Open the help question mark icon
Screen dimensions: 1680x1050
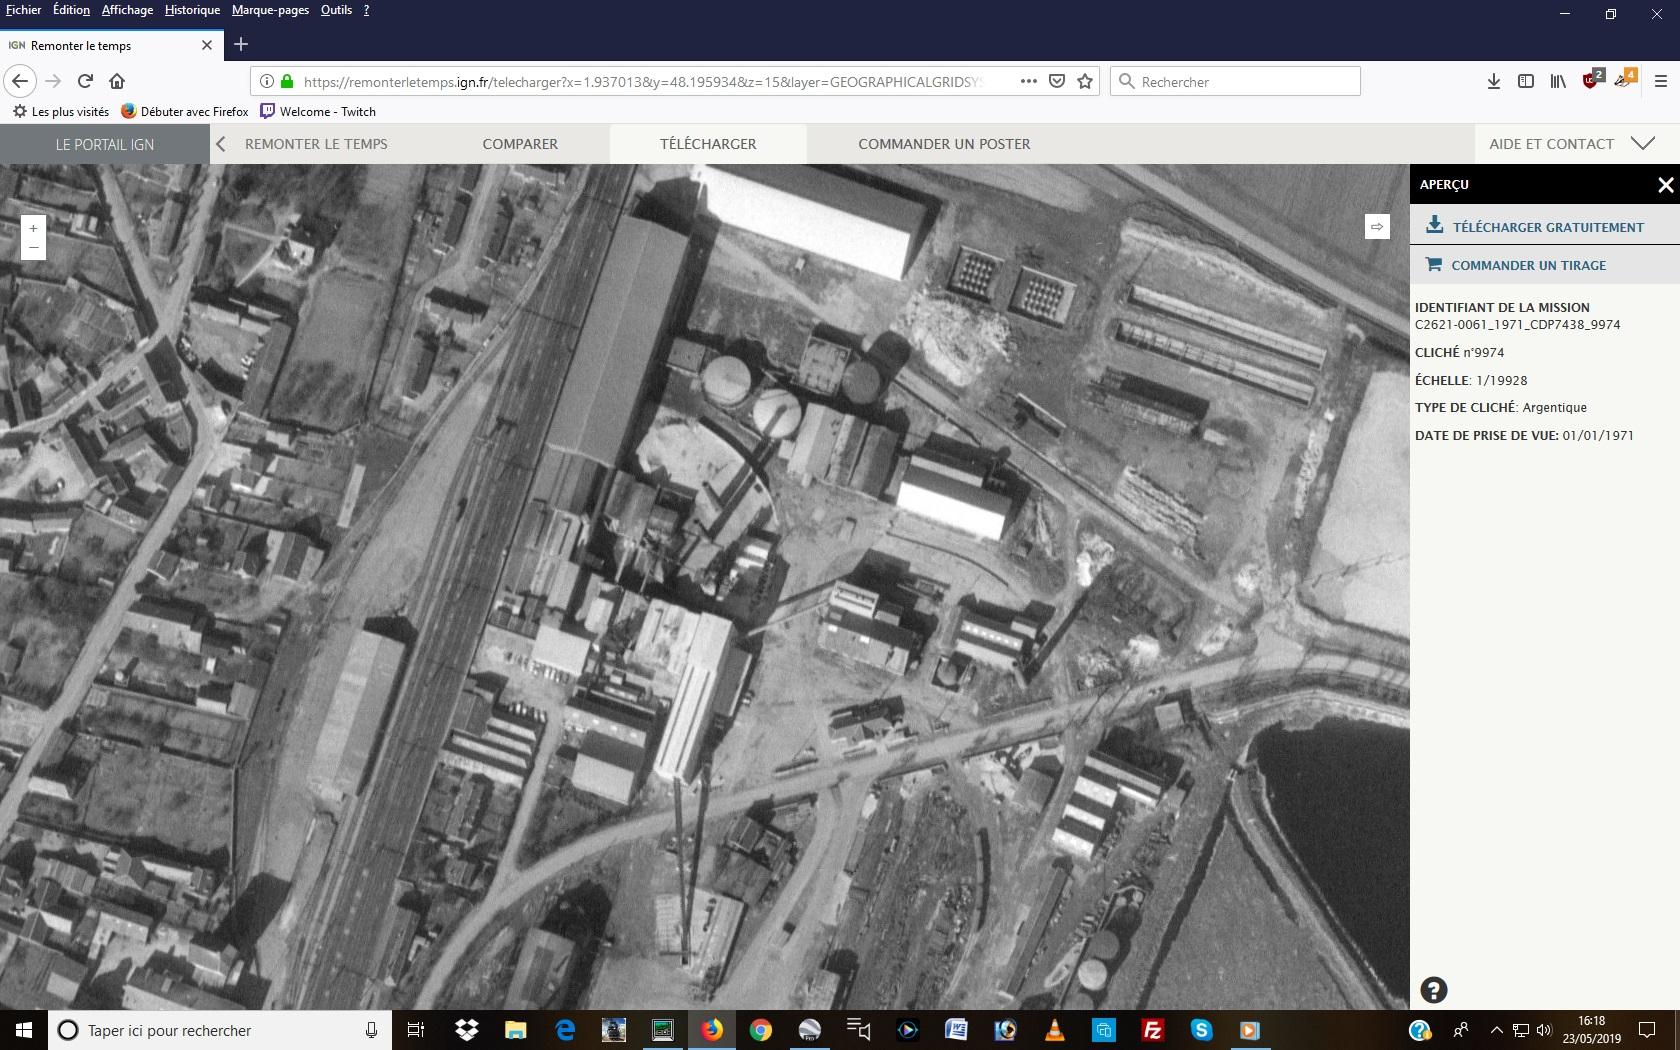(x=1433, y=990)
